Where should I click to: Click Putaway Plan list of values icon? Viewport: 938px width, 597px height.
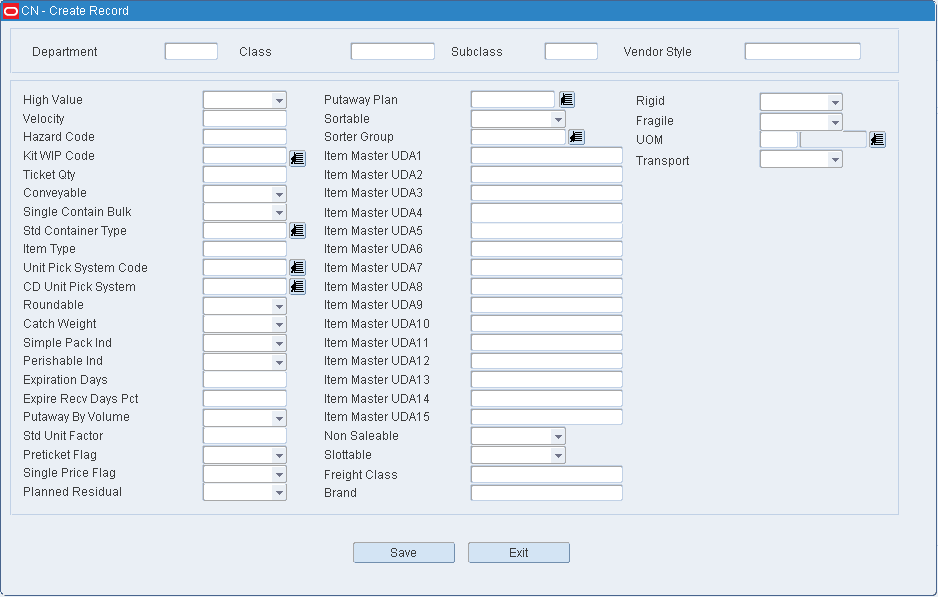pyautogui.click(x=567, y=99)
